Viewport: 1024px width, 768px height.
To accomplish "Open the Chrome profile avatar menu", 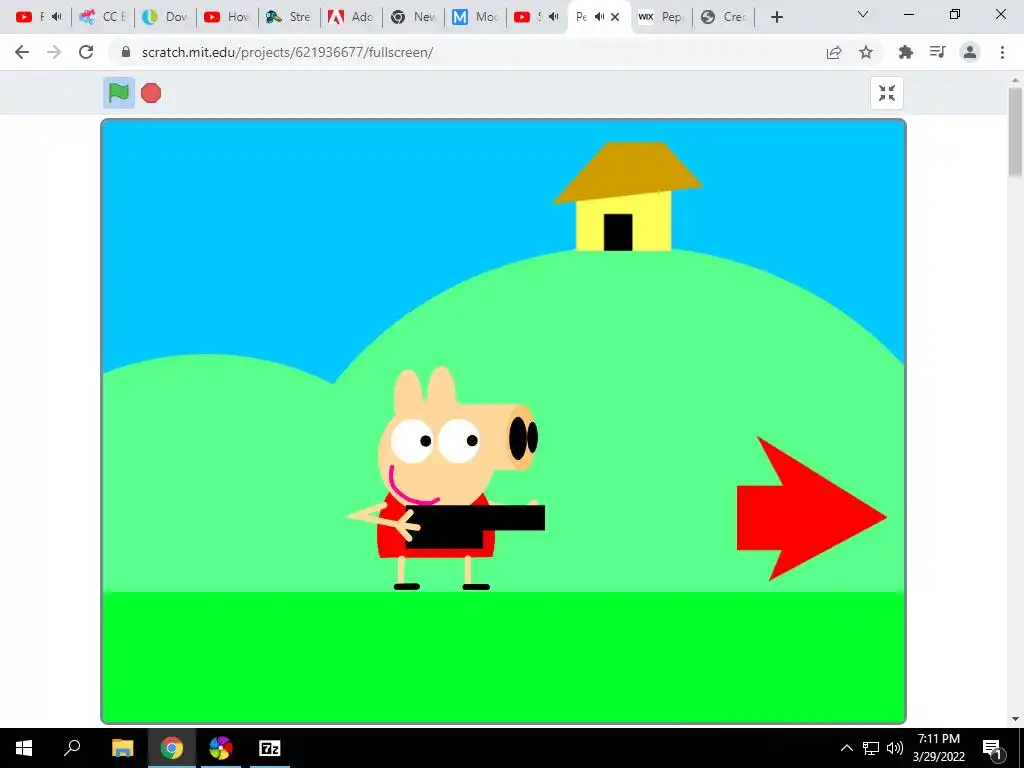I will click(x=970, y=52).
